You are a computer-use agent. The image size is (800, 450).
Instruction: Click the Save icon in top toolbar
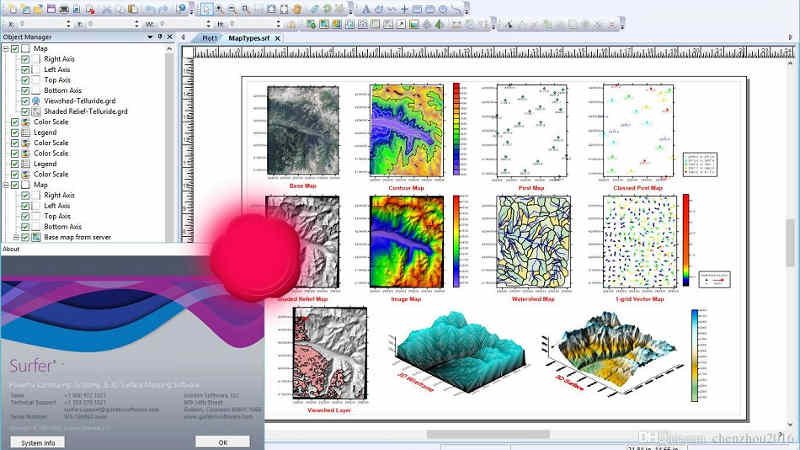click(x=51, y=9)
